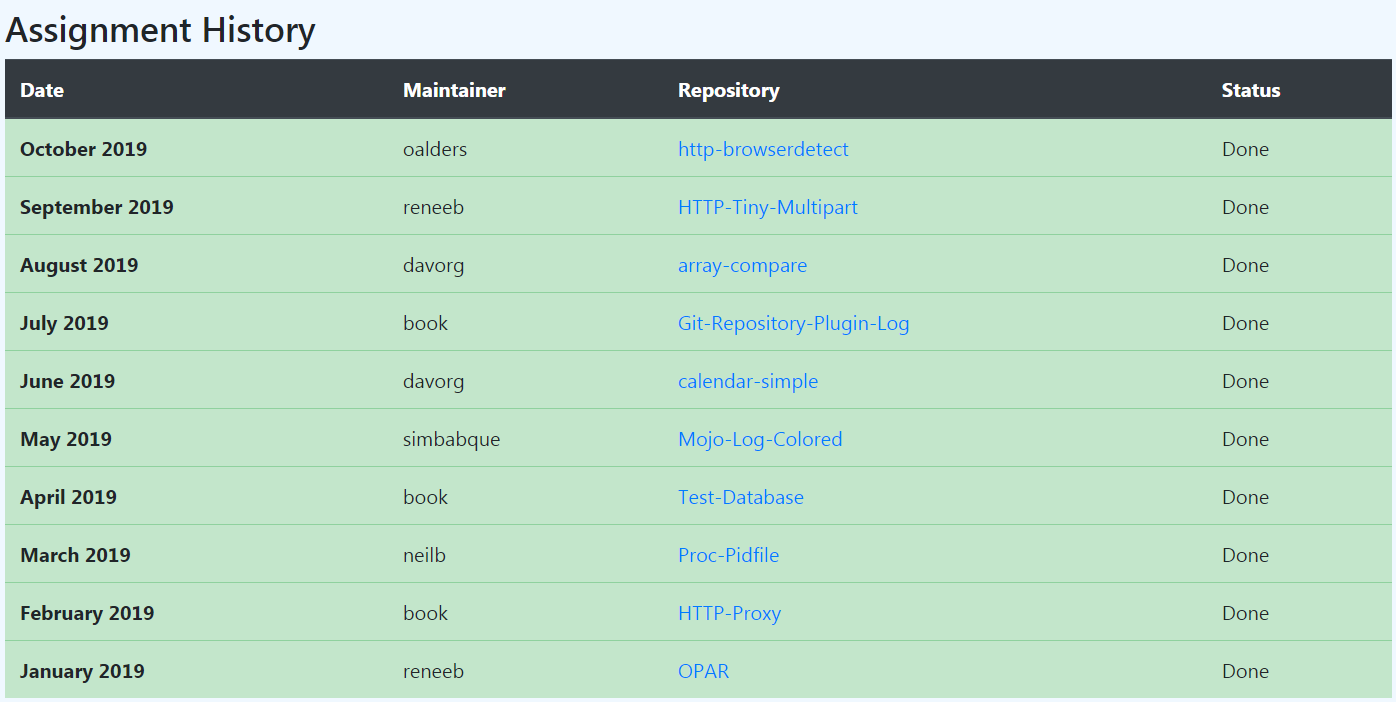Click Done status in January 2019 row

(x=1245, y=671)
